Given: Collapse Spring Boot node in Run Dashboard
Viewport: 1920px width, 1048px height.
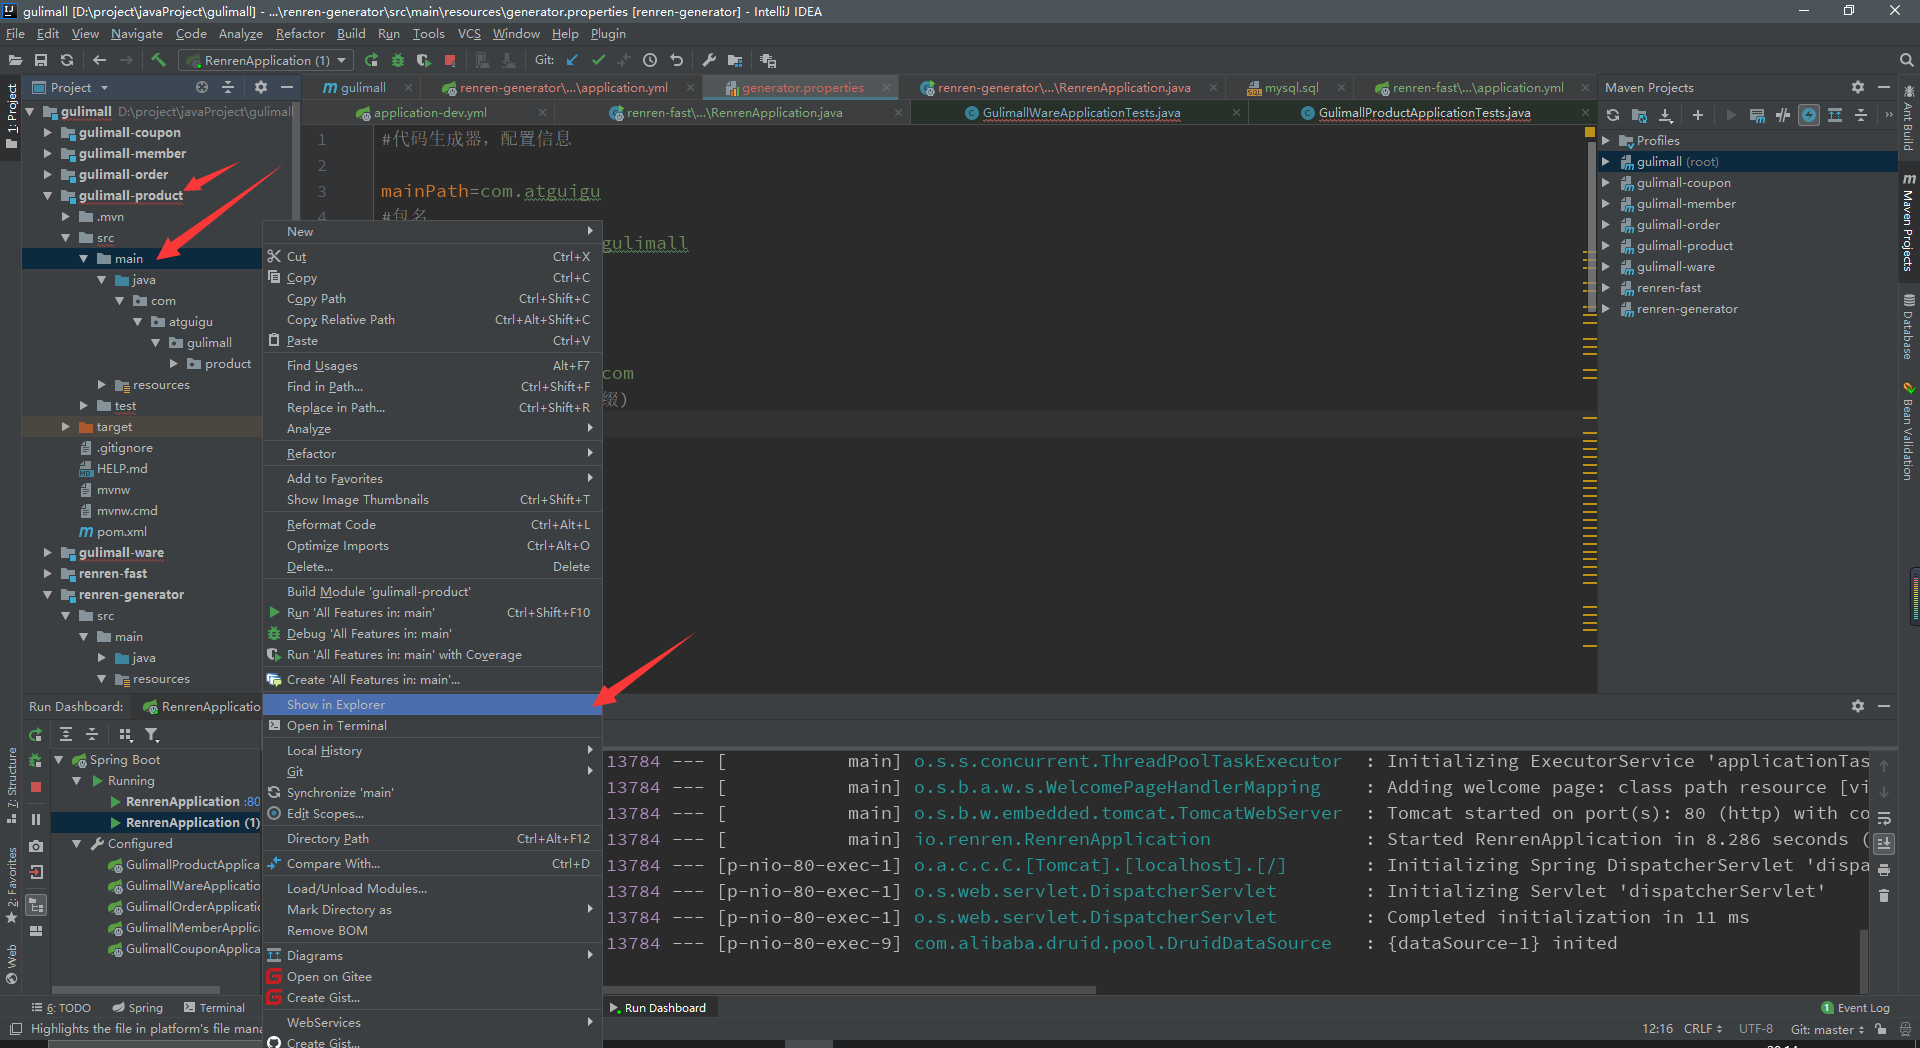Looking at the screenshot, I should coord(59,759).
